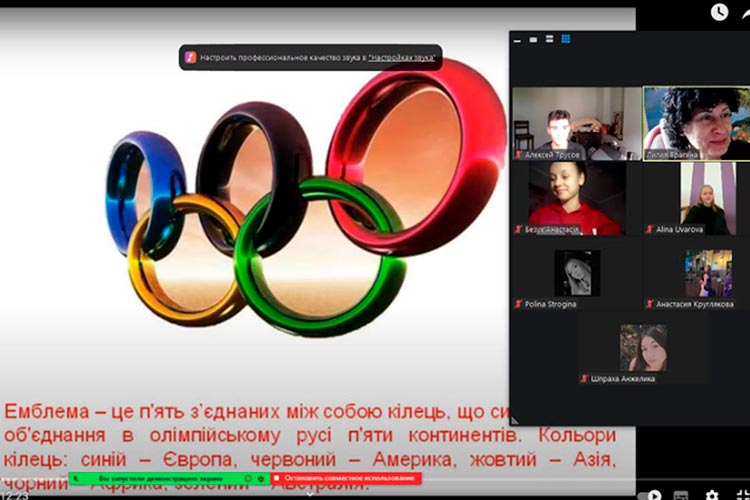Select Анастасия Круглякова profile picture tile
Screen dimensions: 750x500
point(708,273)
